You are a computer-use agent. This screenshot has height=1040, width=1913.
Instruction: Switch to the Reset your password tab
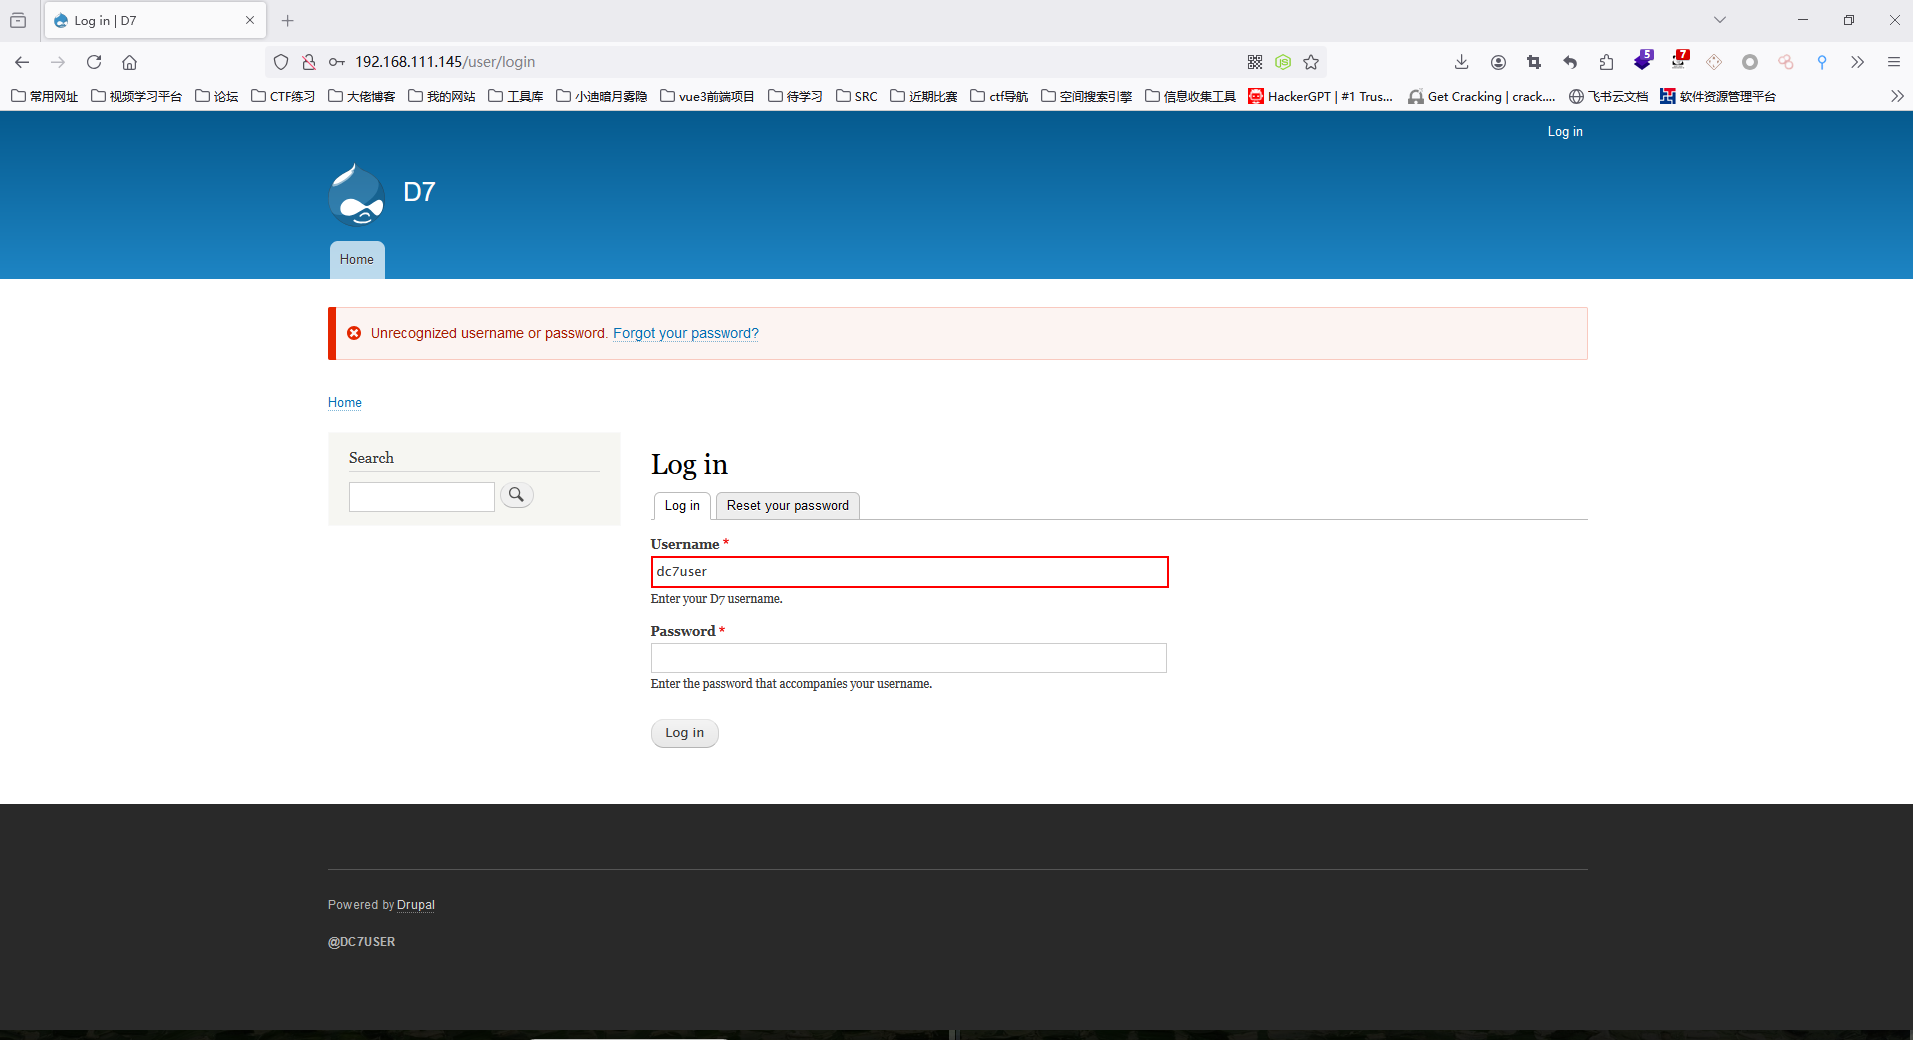point(787,506)
